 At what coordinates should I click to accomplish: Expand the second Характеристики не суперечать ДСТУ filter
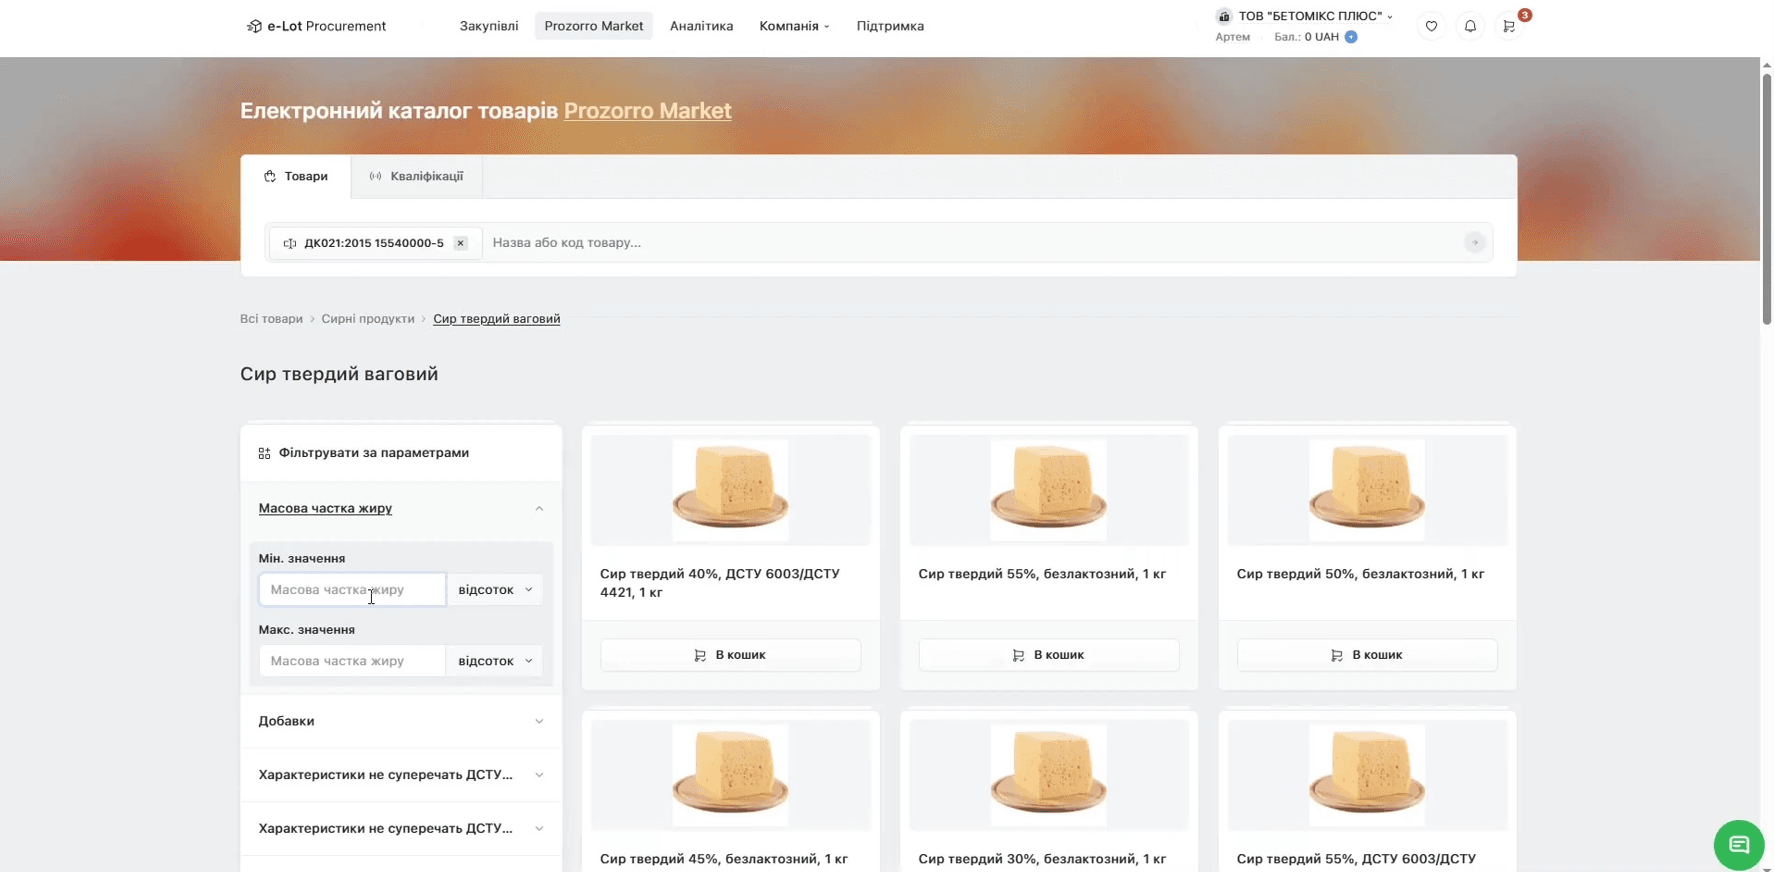tap(401, 828)
